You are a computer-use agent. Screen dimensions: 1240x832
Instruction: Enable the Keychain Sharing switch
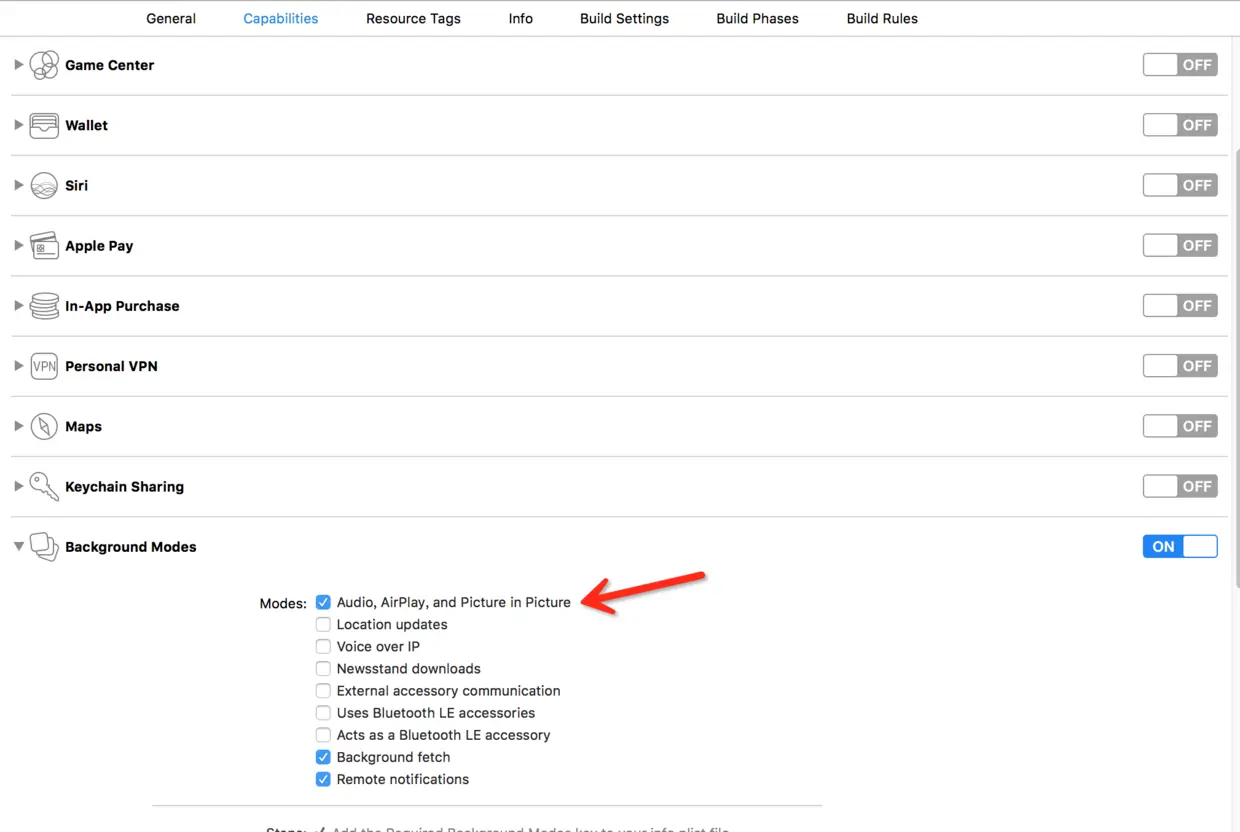[x=1180, y=486]
